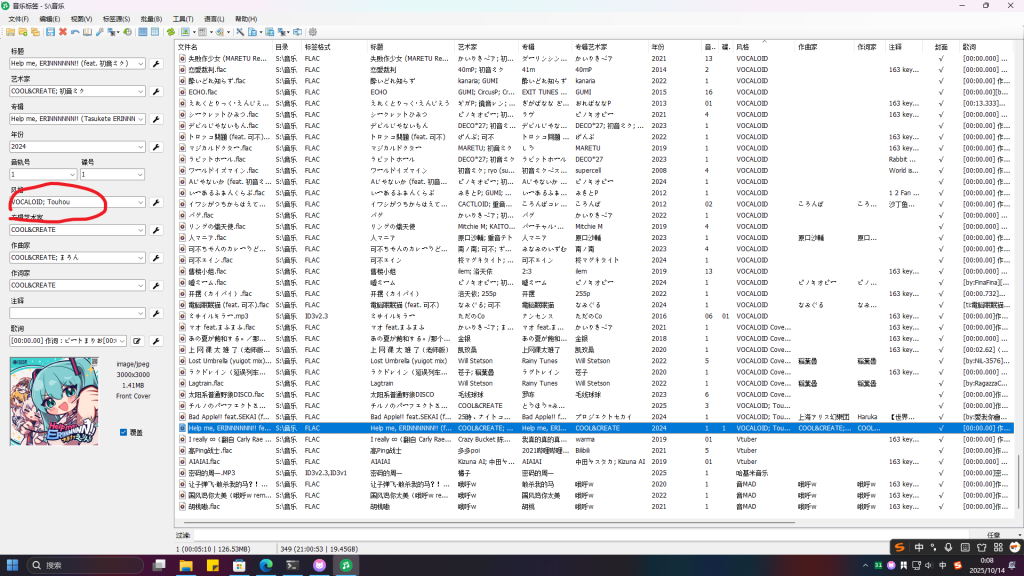Click the settings gear icon in toolbar
Screen dimensions: 1024x576
pos(312,32)
